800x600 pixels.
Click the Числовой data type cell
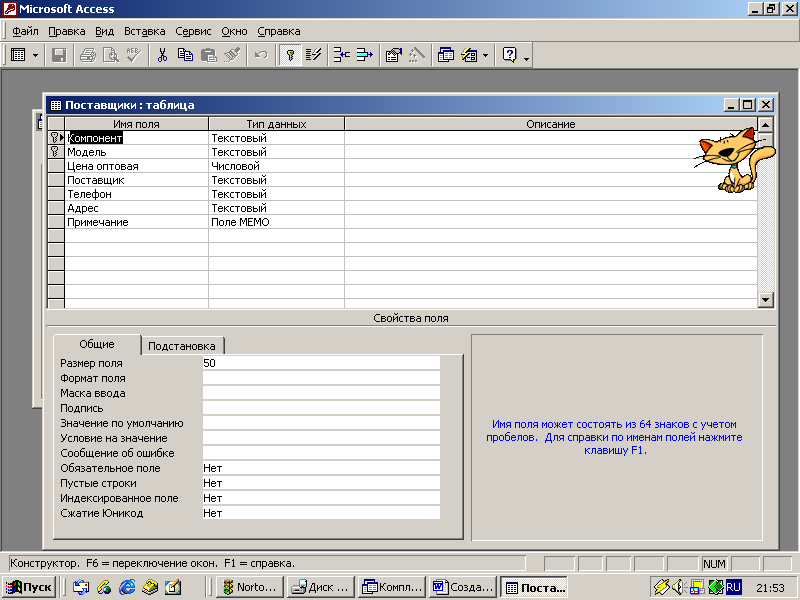pyautogui.click(x=277, y=166)
